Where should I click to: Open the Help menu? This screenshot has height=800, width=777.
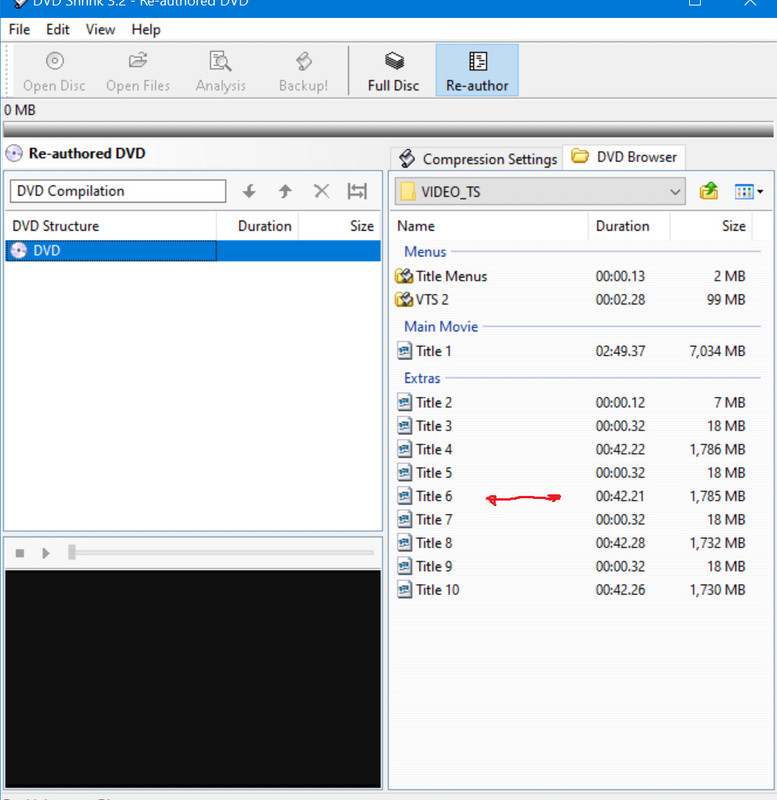146,30
